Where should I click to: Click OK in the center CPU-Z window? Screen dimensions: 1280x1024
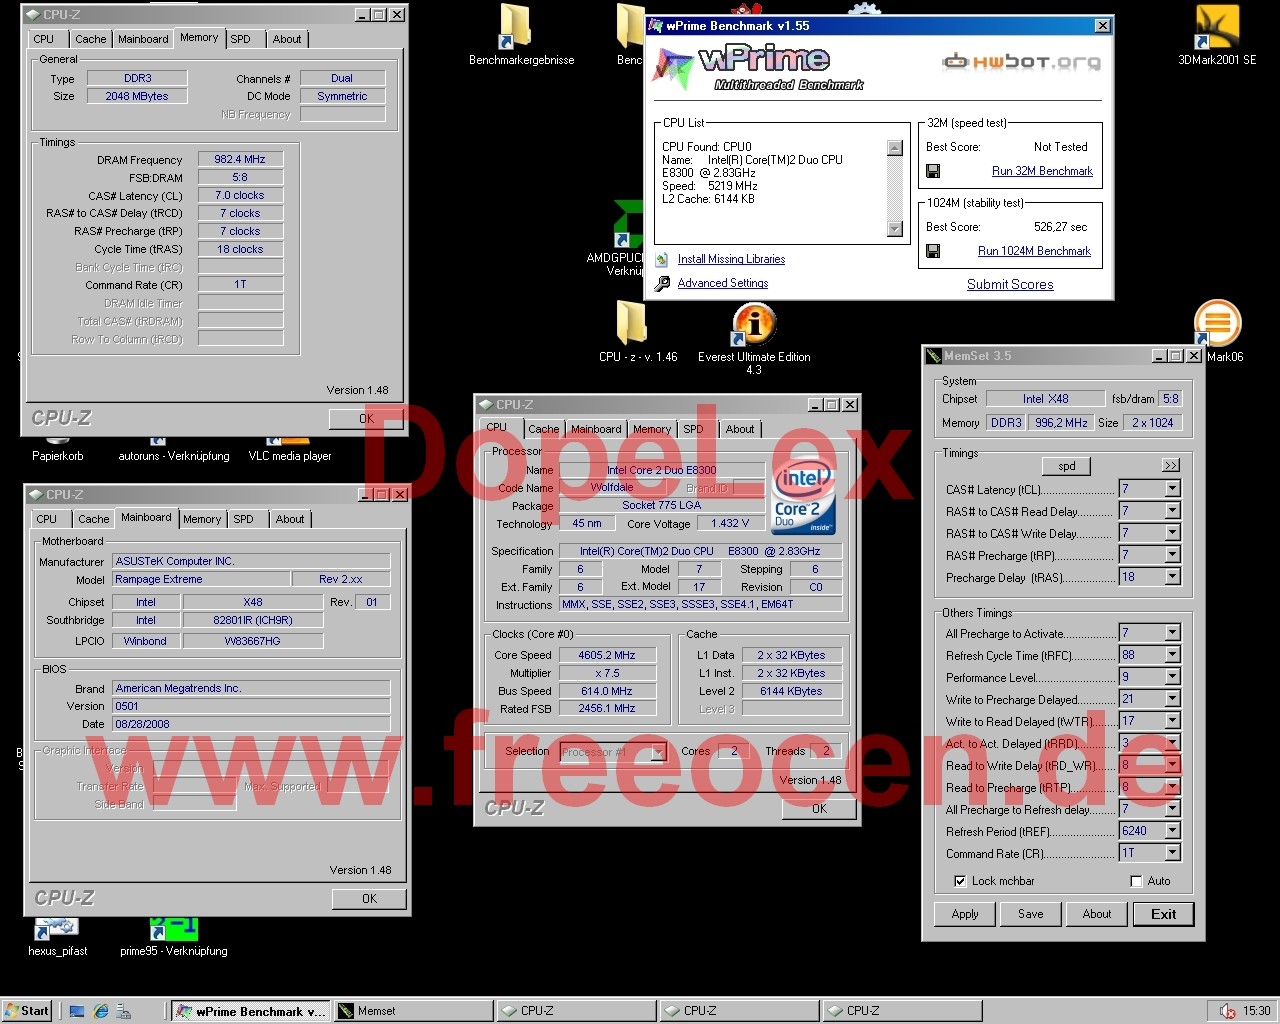pos(819,809)
